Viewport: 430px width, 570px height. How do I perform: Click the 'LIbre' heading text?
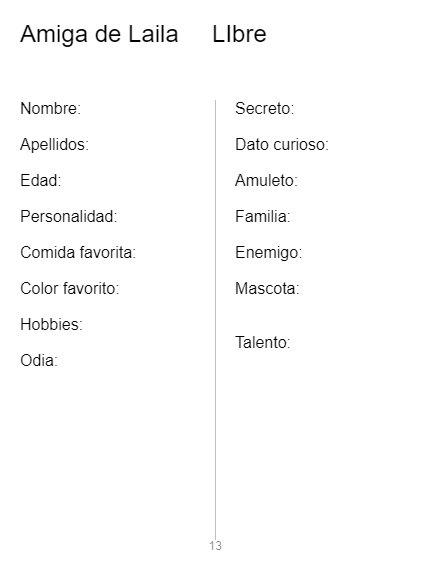(x=239, y=34)
